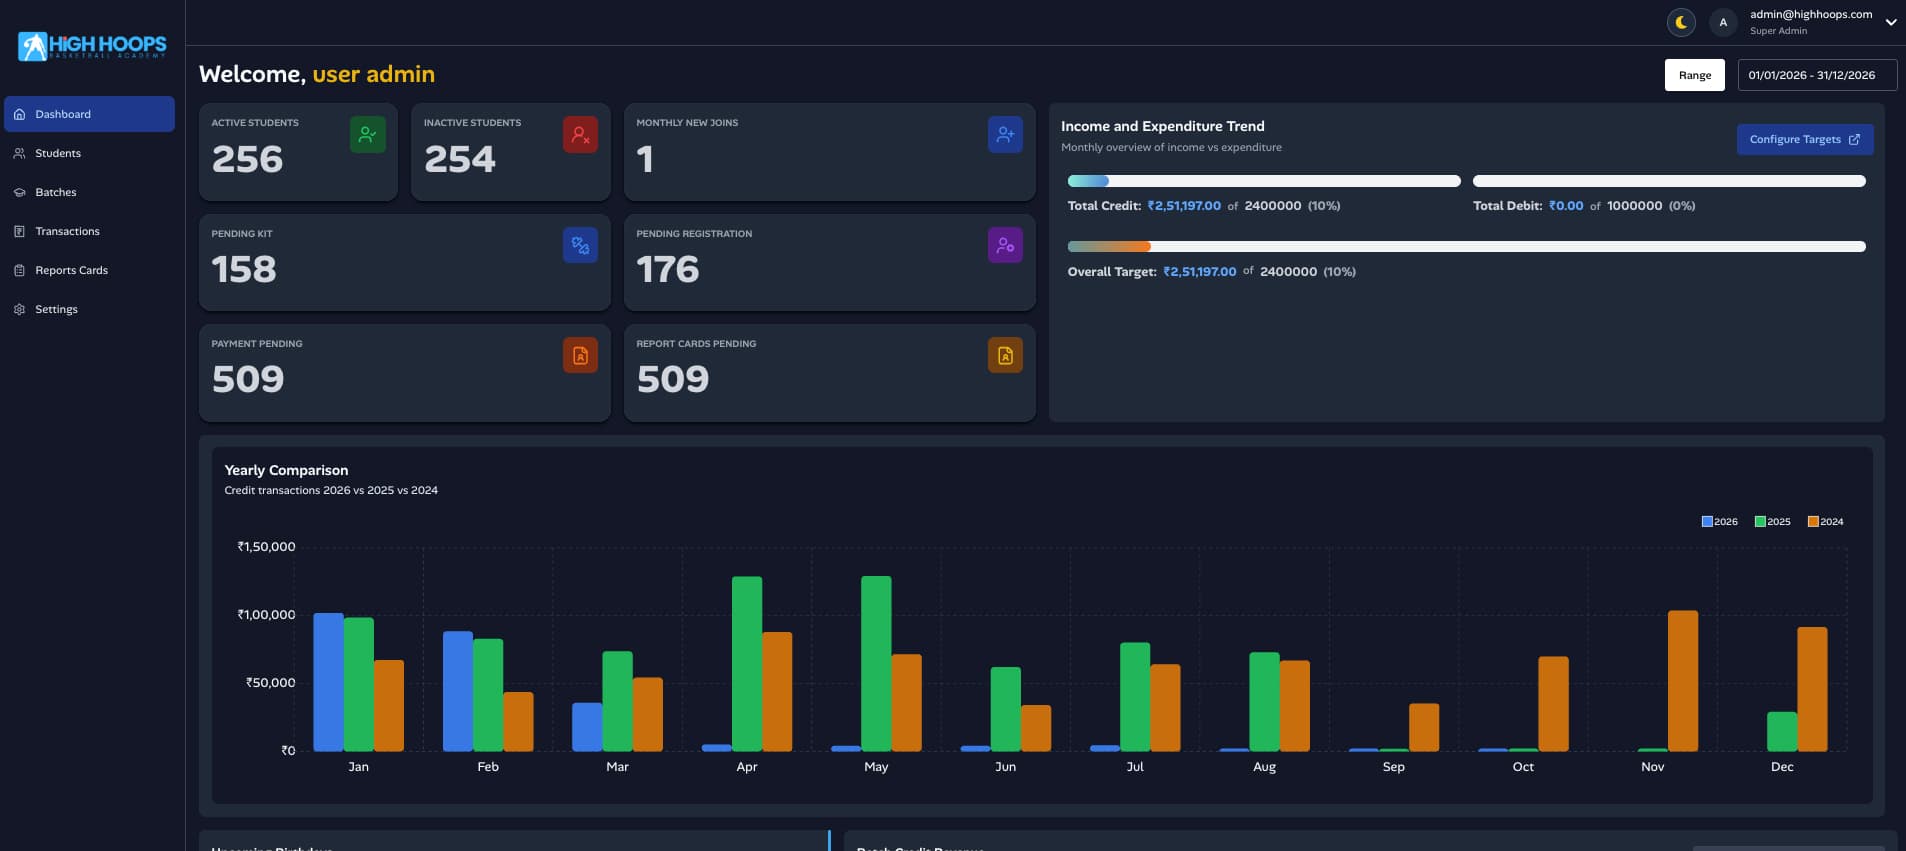Click the Range button
The image size is (1906, 851).
click(1695, 75)
